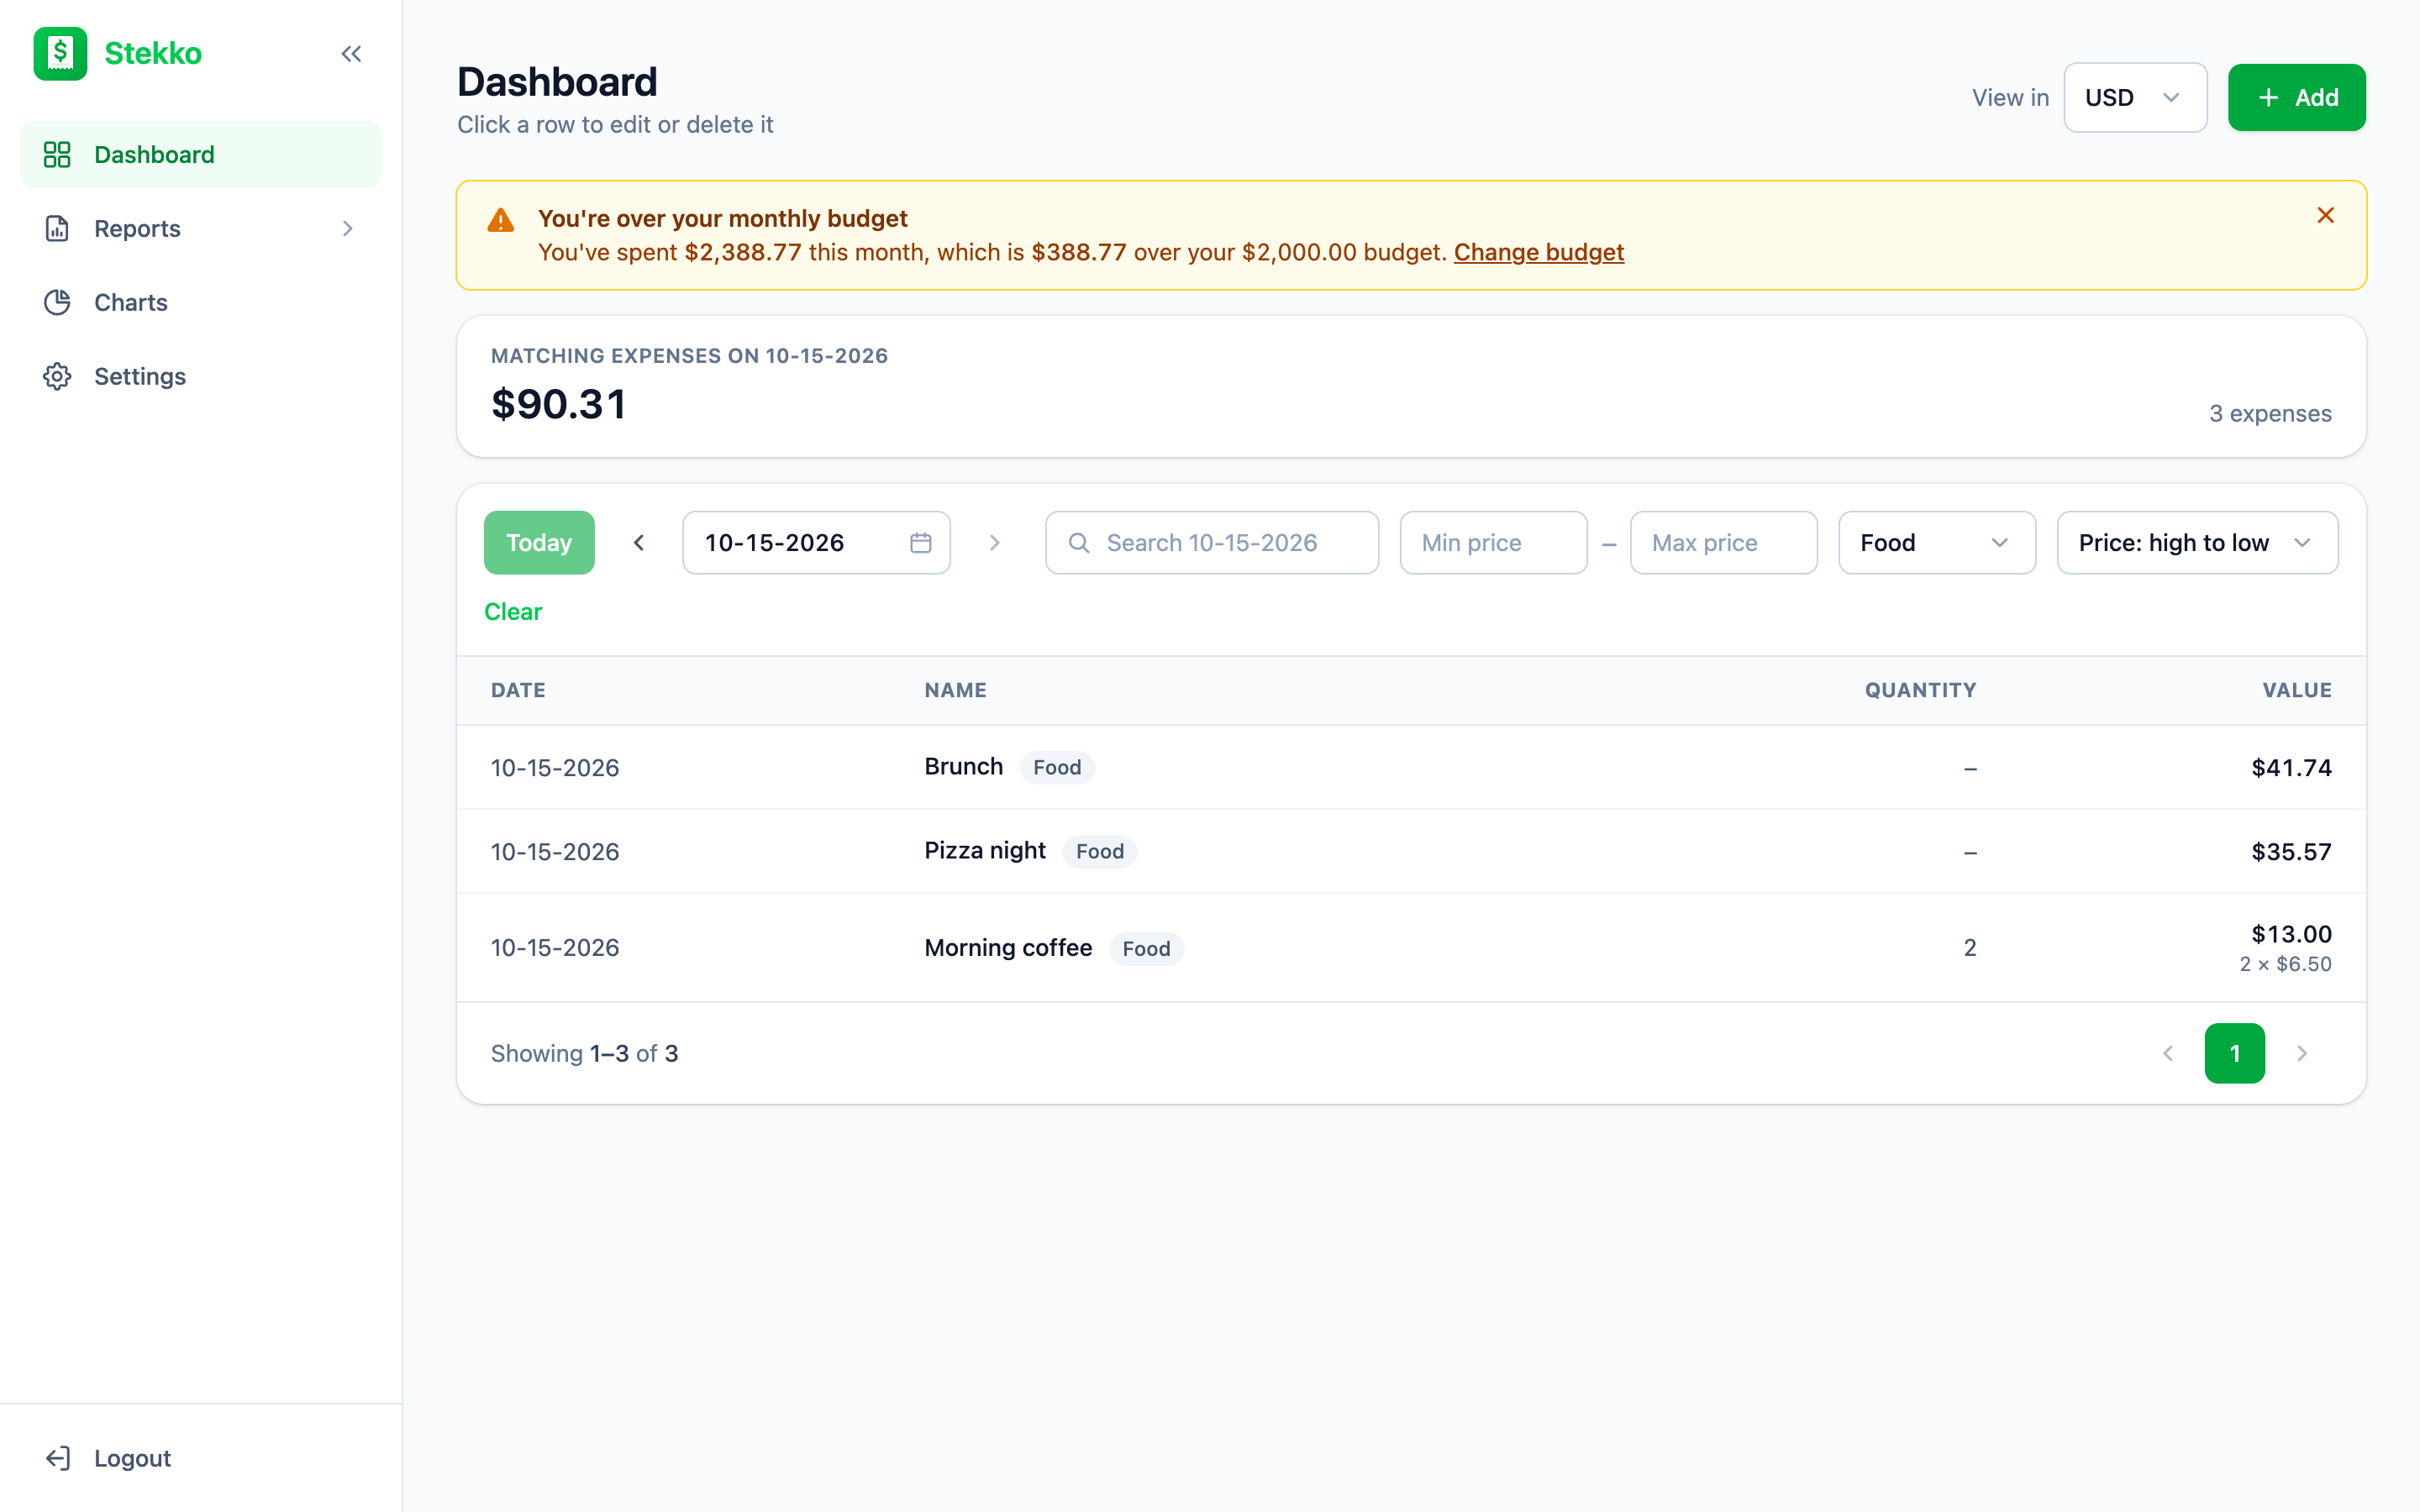Go to next page of results
This screenshot has width=2420, height=1512.
click(x=2302, y=1053)
